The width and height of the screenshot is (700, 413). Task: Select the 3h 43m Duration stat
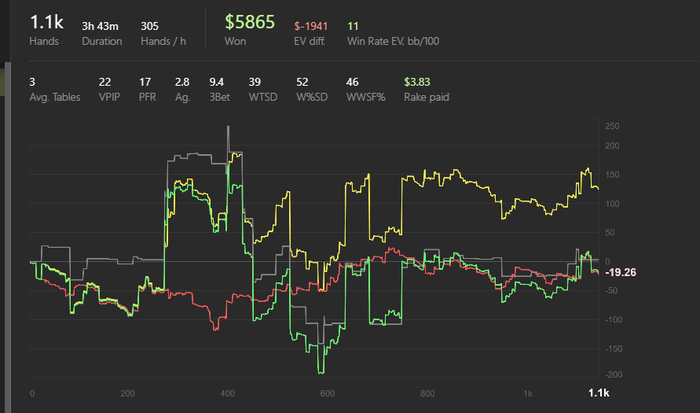[x=102, y=33]
